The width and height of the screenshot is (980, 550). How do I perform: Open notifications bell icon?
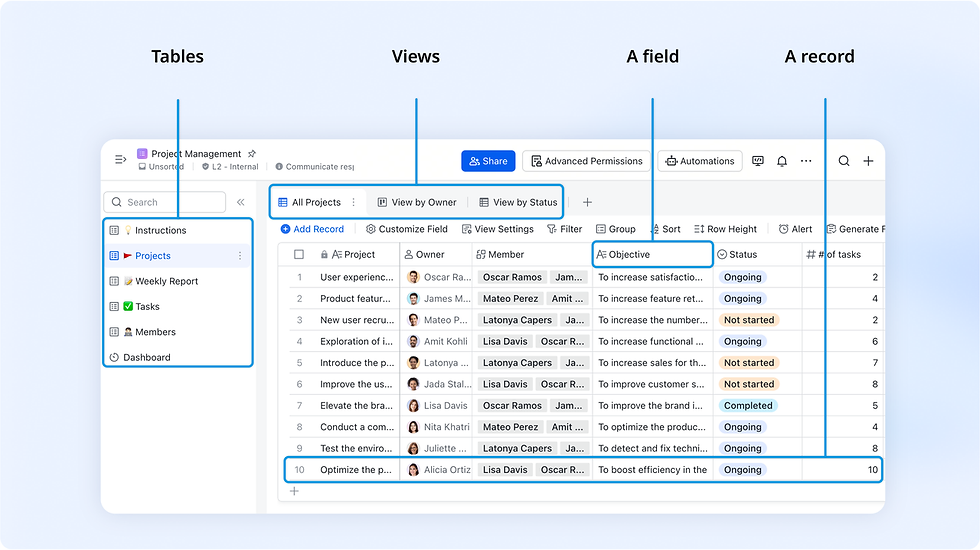(782, 161)
